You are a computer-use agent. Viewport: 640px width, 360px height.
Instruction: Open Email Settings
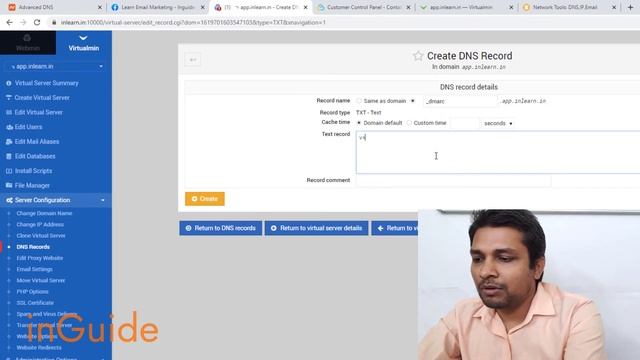click(34, 269)
